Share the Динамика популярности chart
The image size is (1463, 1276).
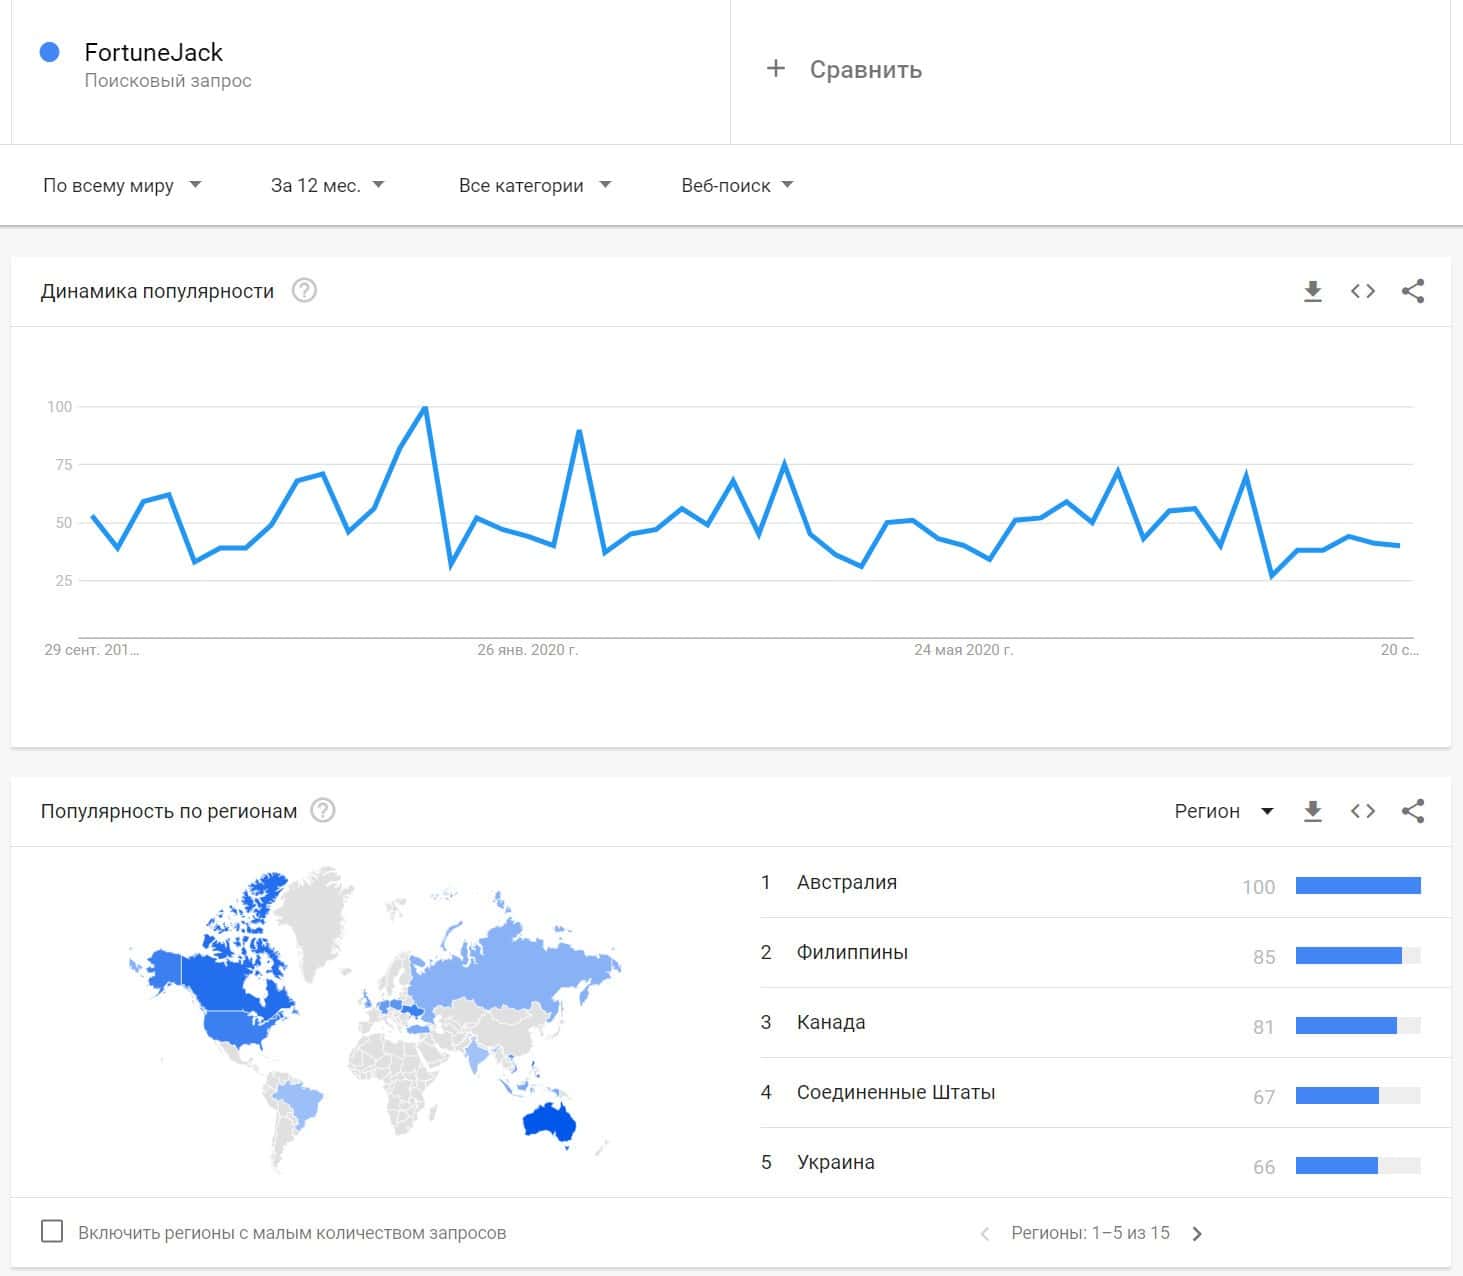click(x=1412, y=291)
